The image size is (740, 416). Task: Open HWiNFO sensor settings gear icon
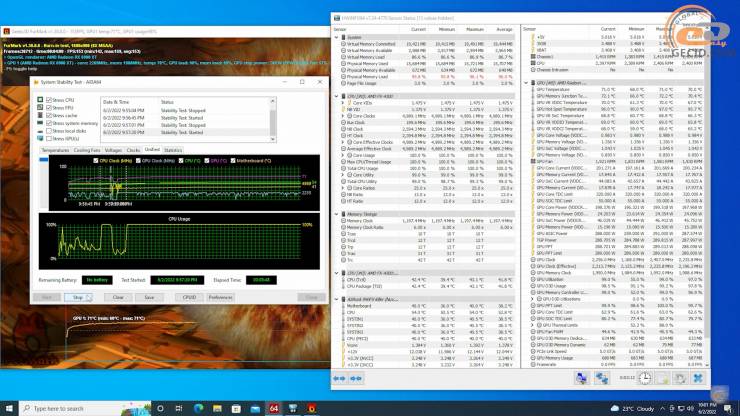point(680,378)
